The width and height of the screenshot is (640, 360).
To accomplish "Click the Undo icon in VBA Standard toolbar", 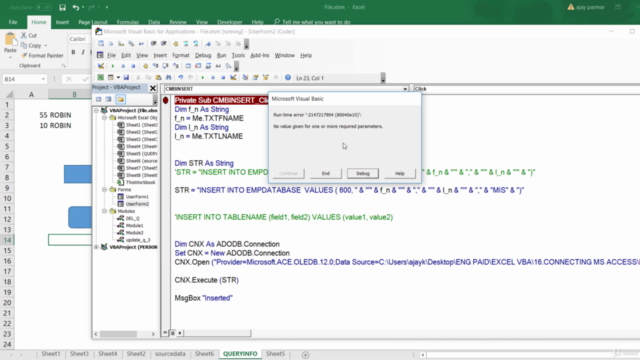I will [180, 78].
